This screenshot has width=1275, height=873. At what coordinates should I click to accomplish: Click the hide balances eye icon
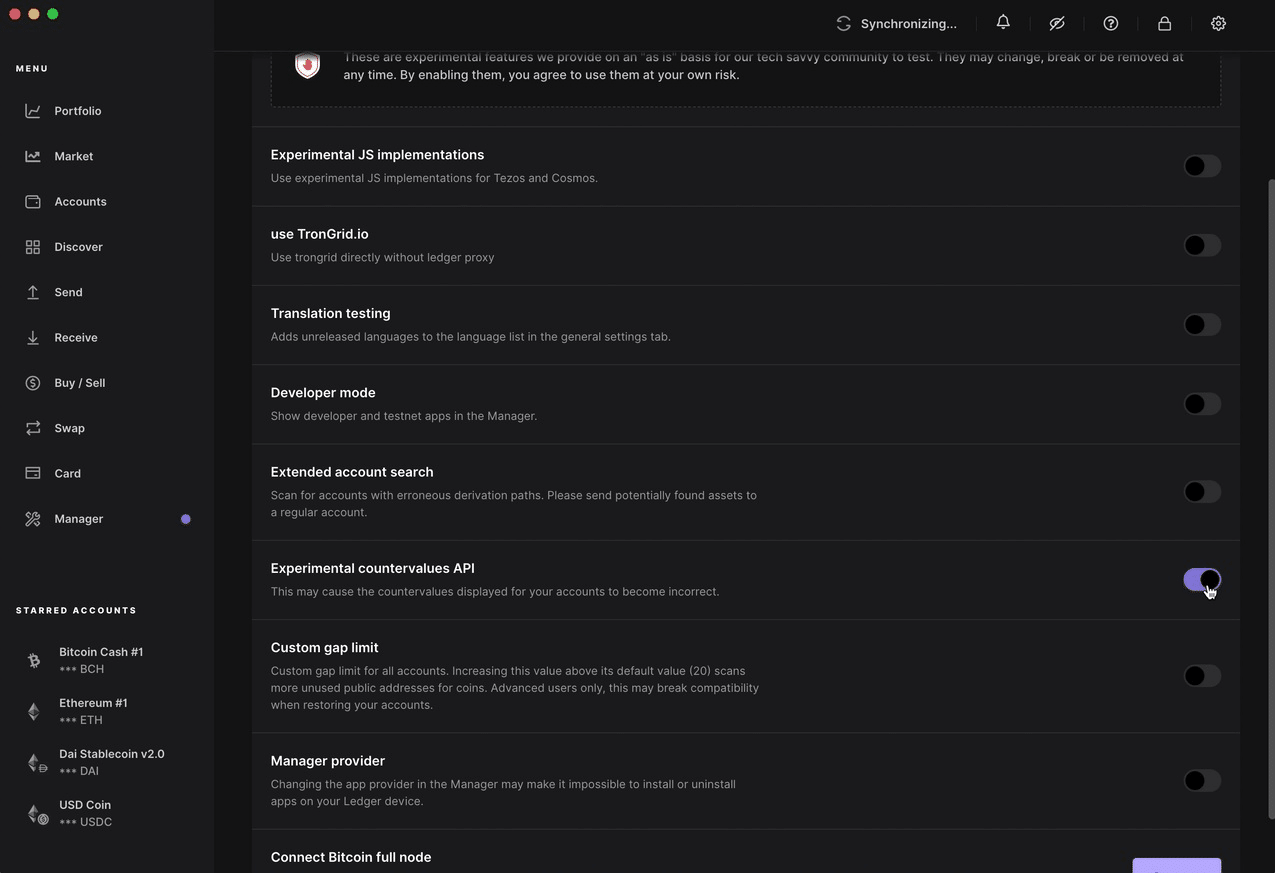1057,23
